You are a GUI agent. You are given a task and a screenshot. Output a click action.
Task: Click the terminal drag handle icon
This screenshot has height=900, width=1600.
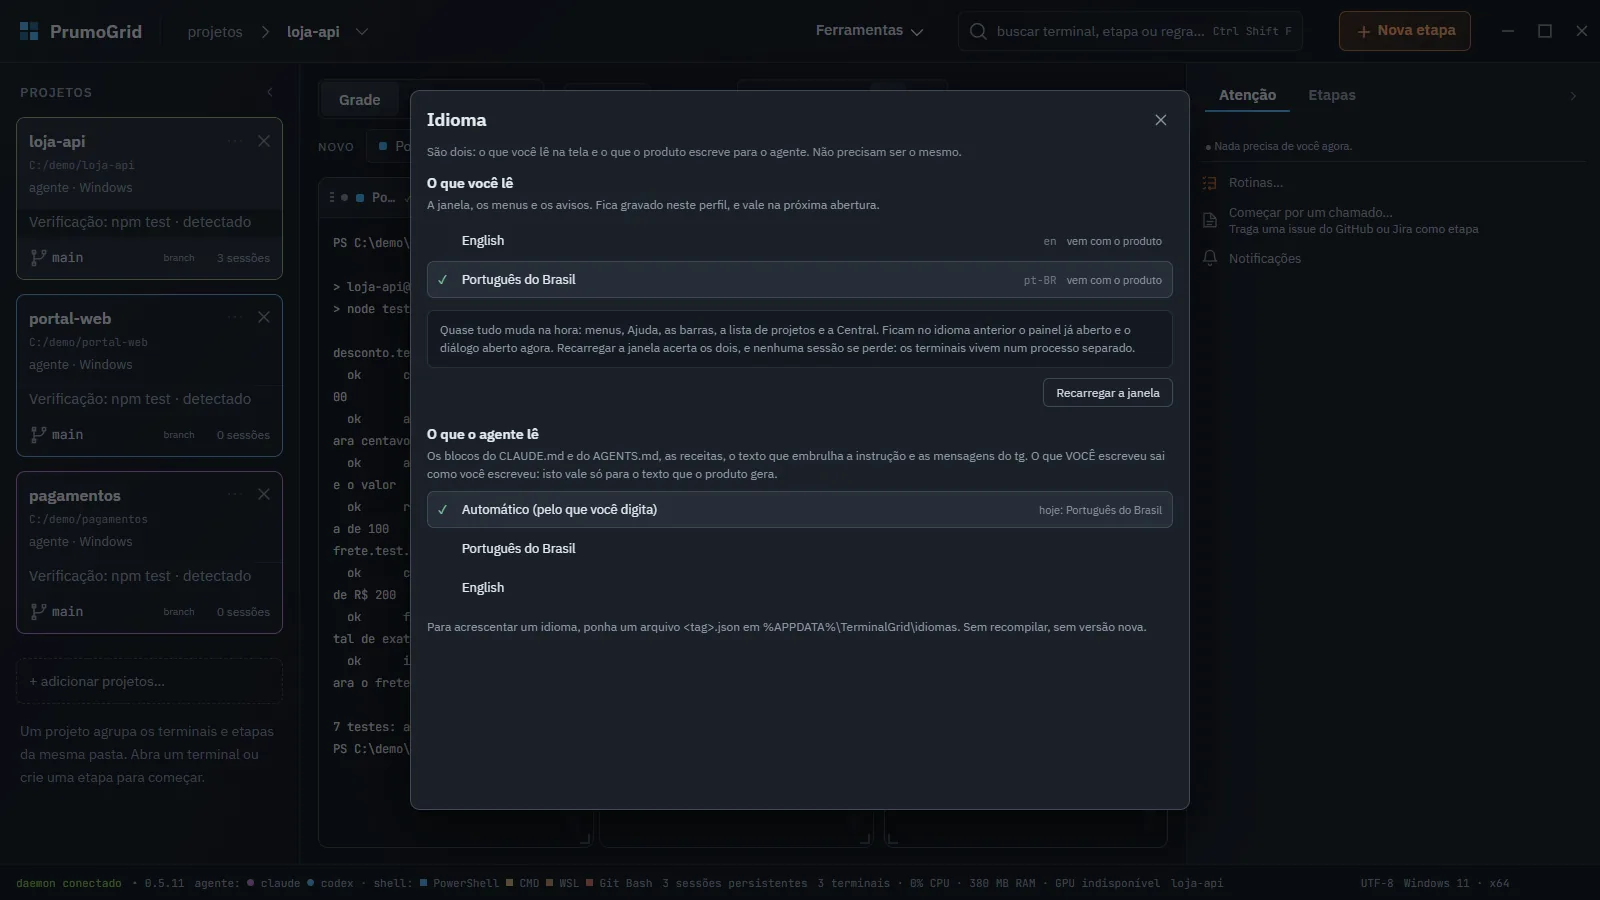tap(332, 198)
